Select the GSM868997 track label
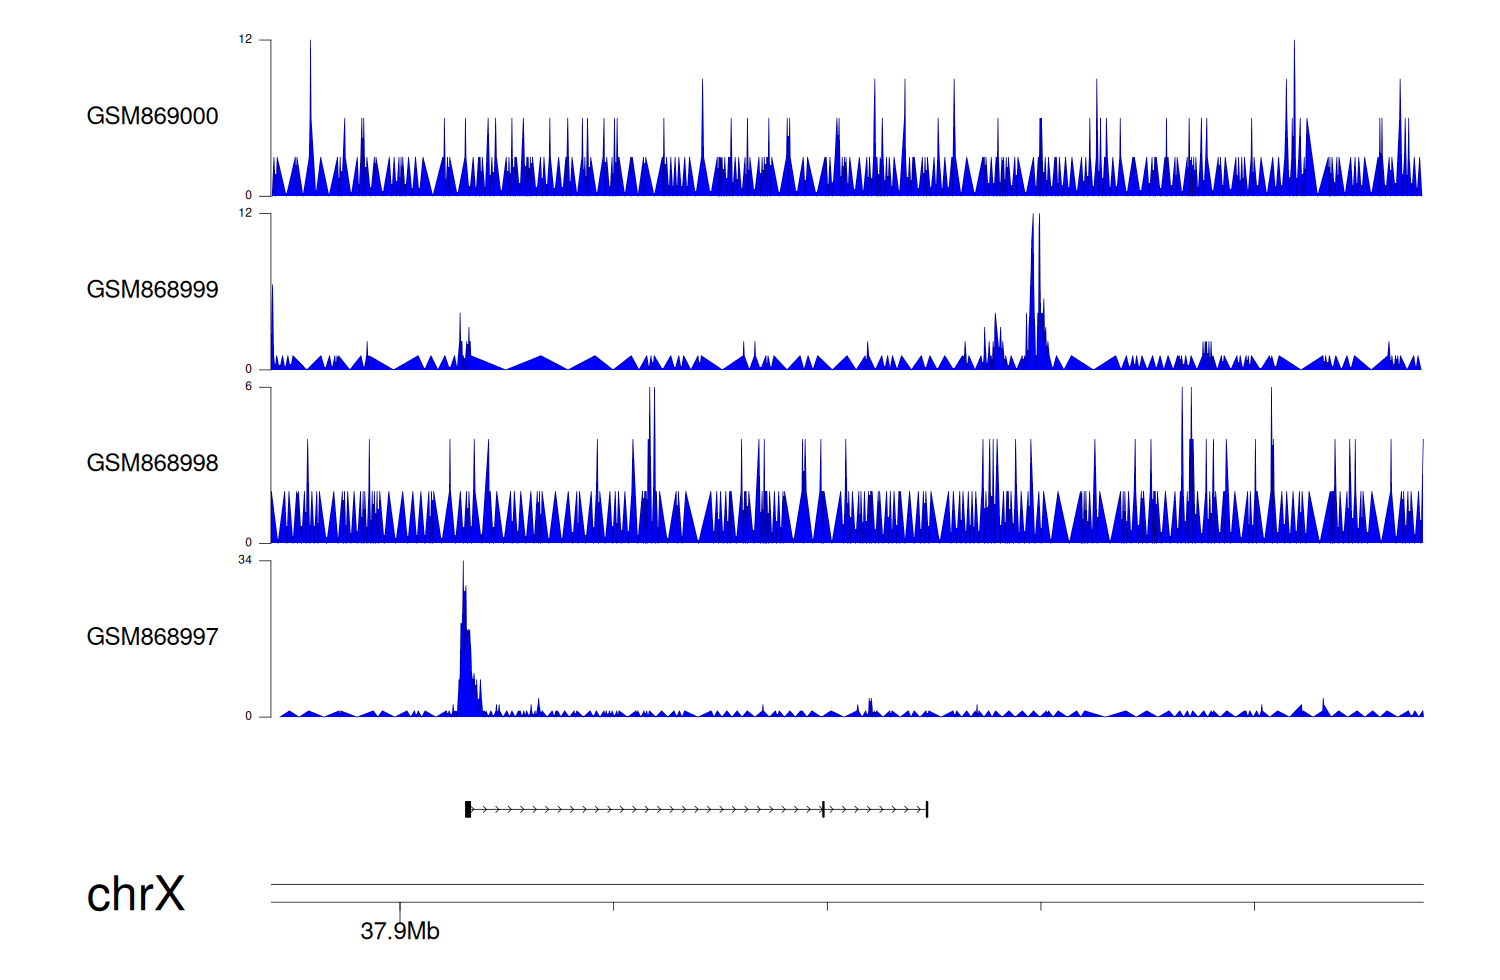 point(152,637)
